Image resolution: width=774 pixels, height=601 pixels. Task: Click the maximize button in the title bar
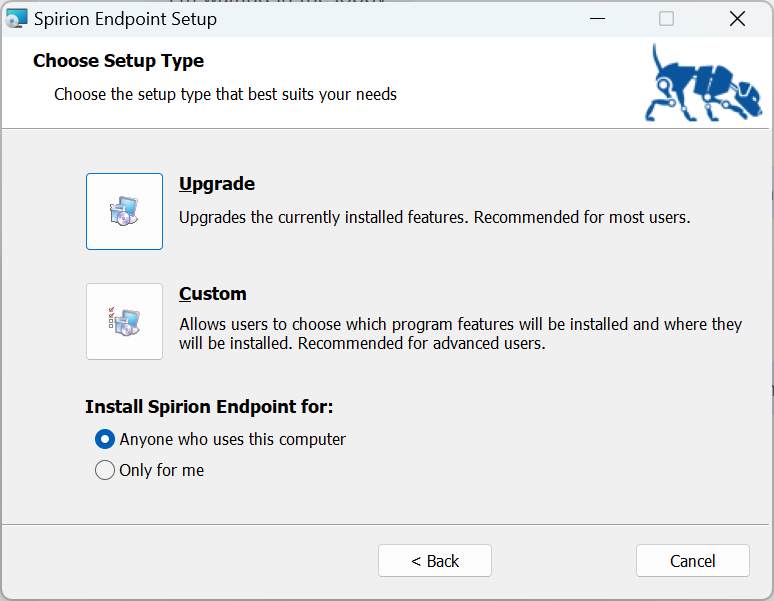tap(667, 19)
